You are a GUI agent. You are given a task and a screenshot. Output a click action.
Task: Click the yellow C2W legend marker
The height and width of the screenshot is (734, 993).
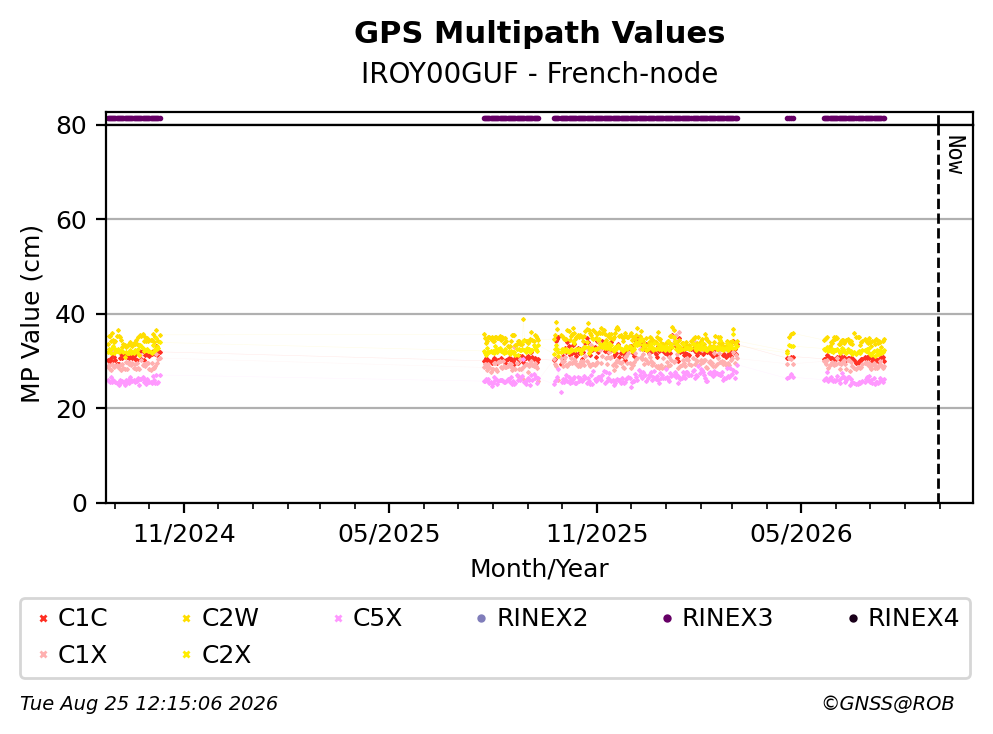(187, 618)
